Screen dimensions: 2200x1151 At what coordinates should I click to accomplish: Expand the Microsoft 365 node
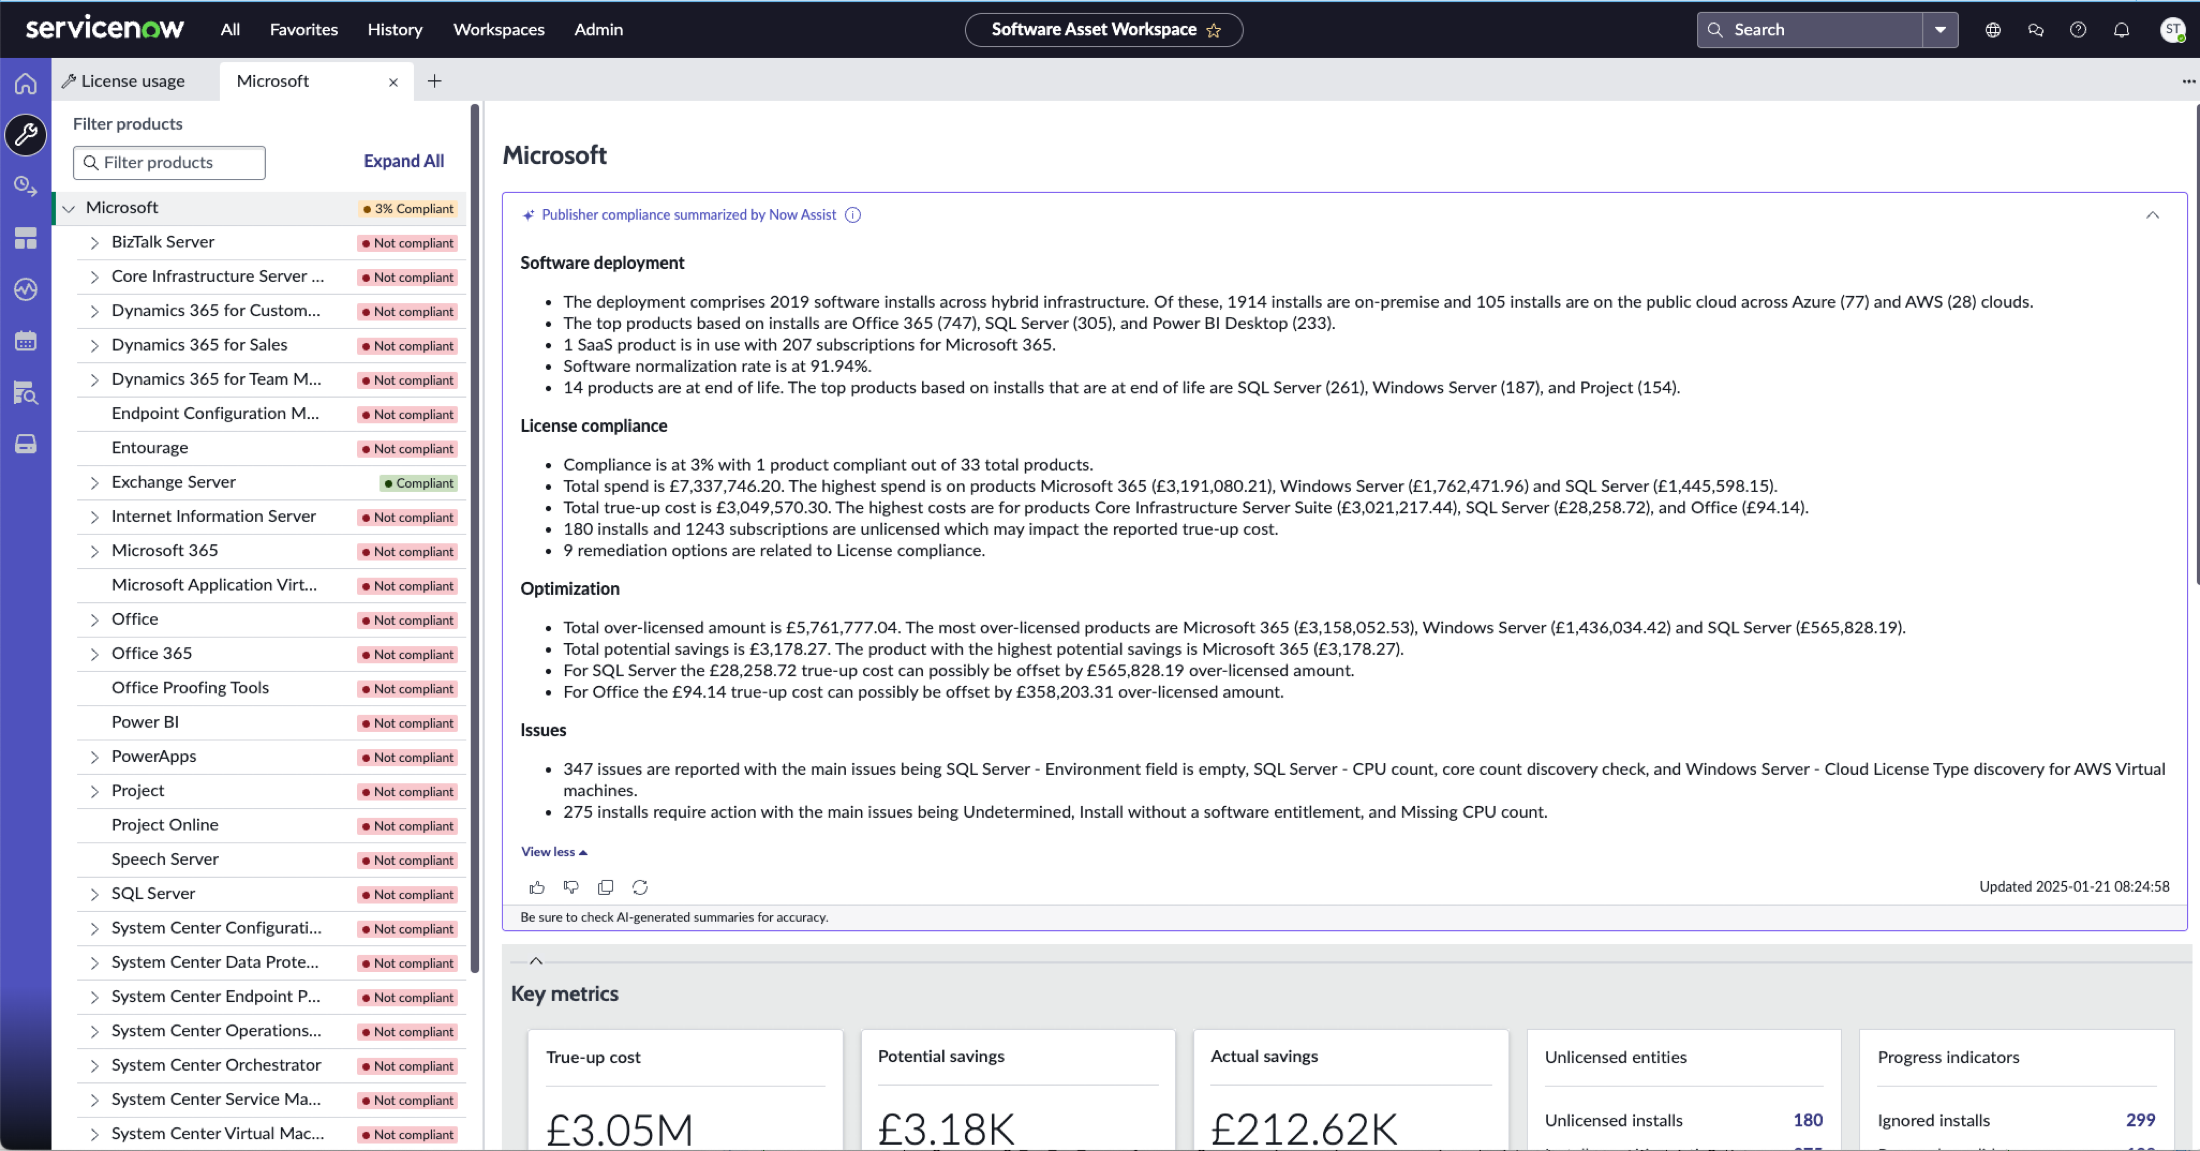(x=94, y=551)
